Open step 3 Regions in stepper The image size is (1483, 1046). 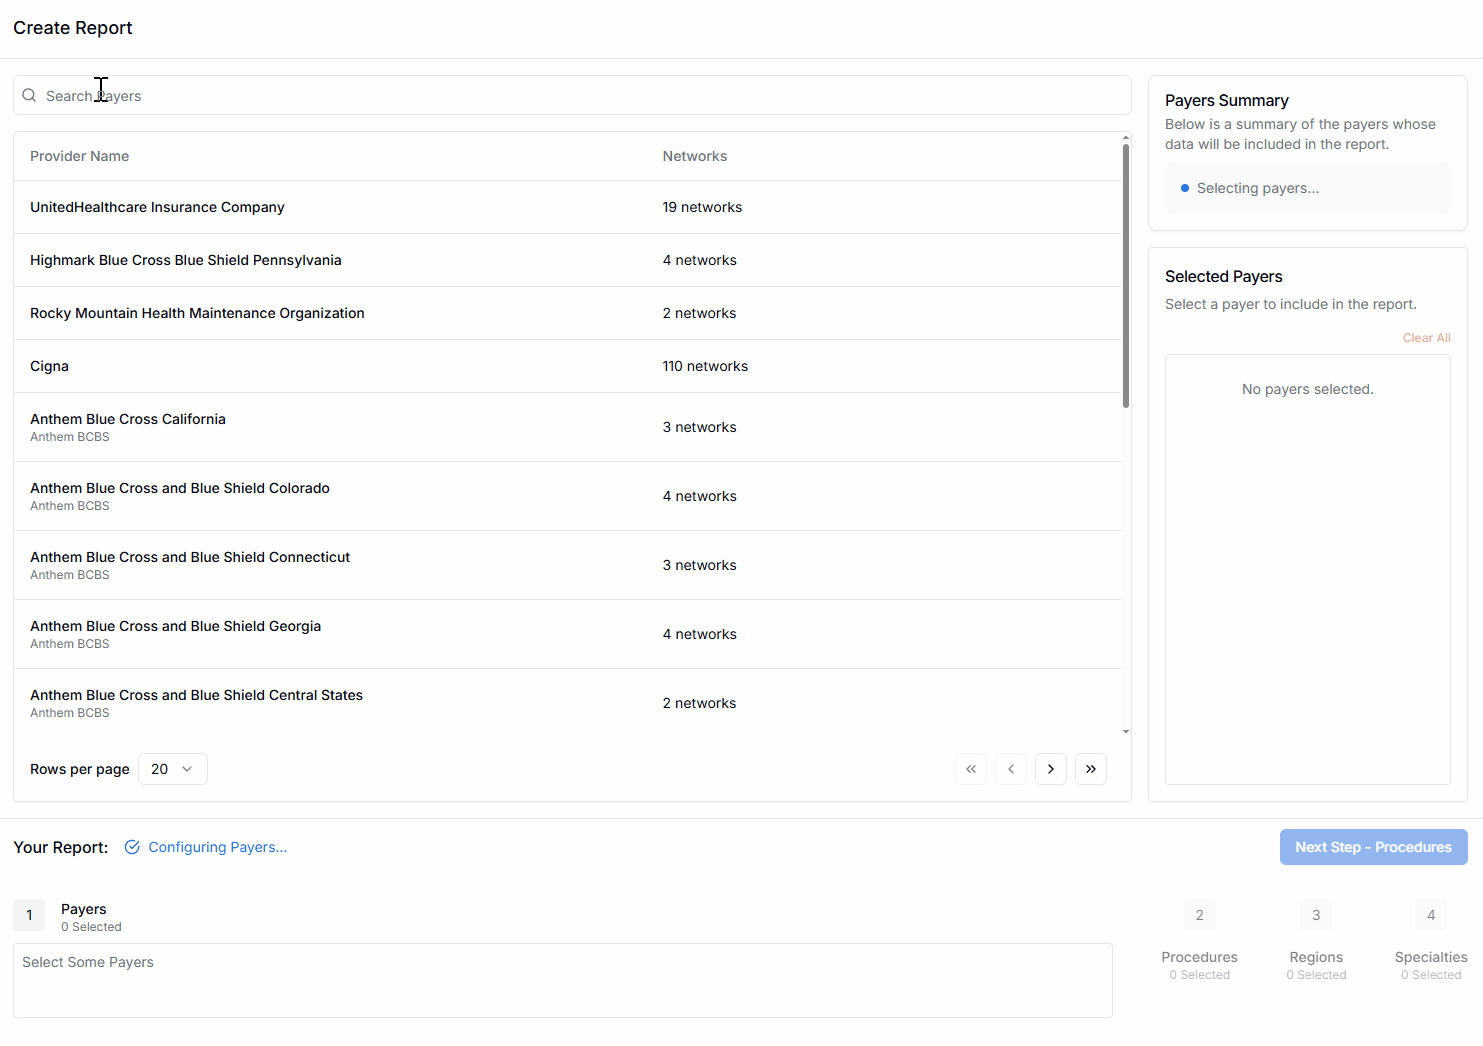tap(1316, 938)
